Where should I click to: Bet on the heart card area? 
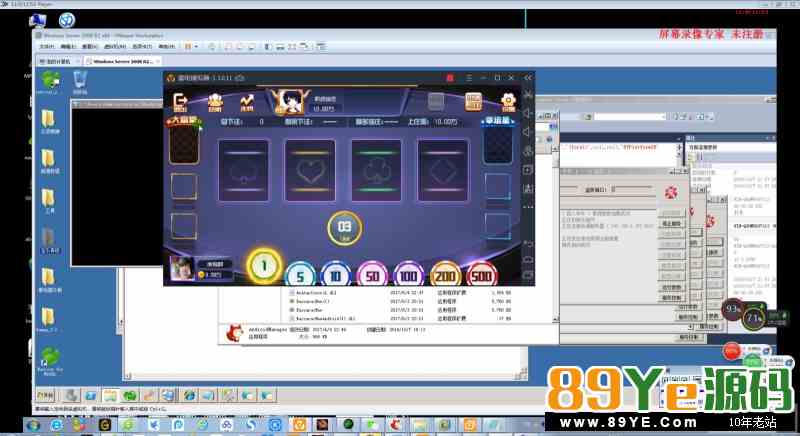coord(310,171)
